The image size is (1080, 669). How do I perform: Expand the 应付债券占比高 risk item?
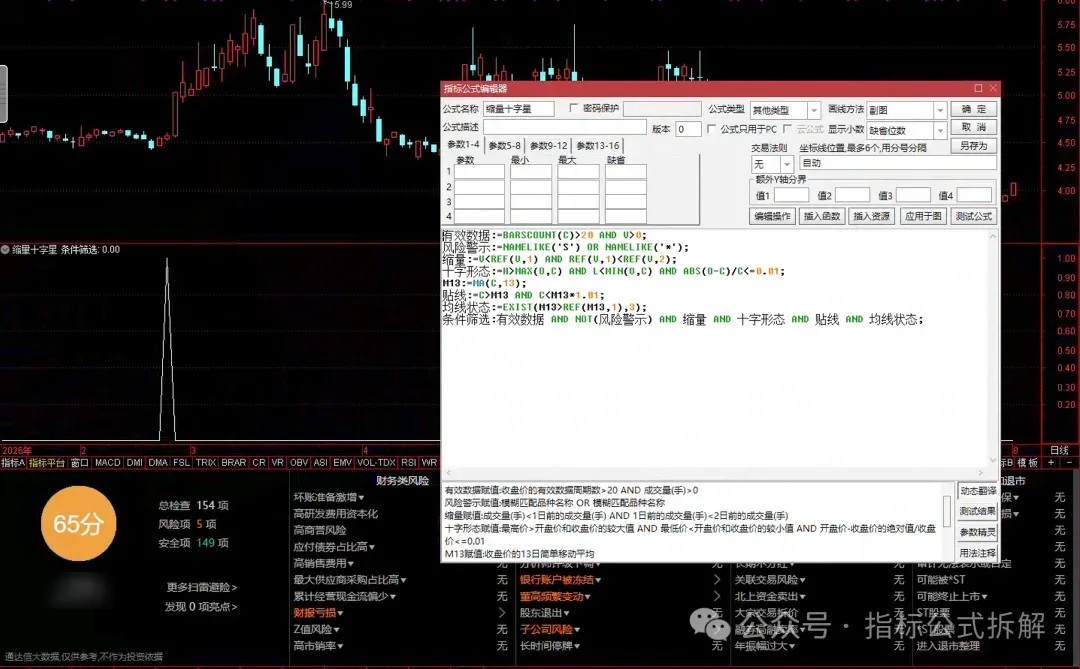point(334,547)
